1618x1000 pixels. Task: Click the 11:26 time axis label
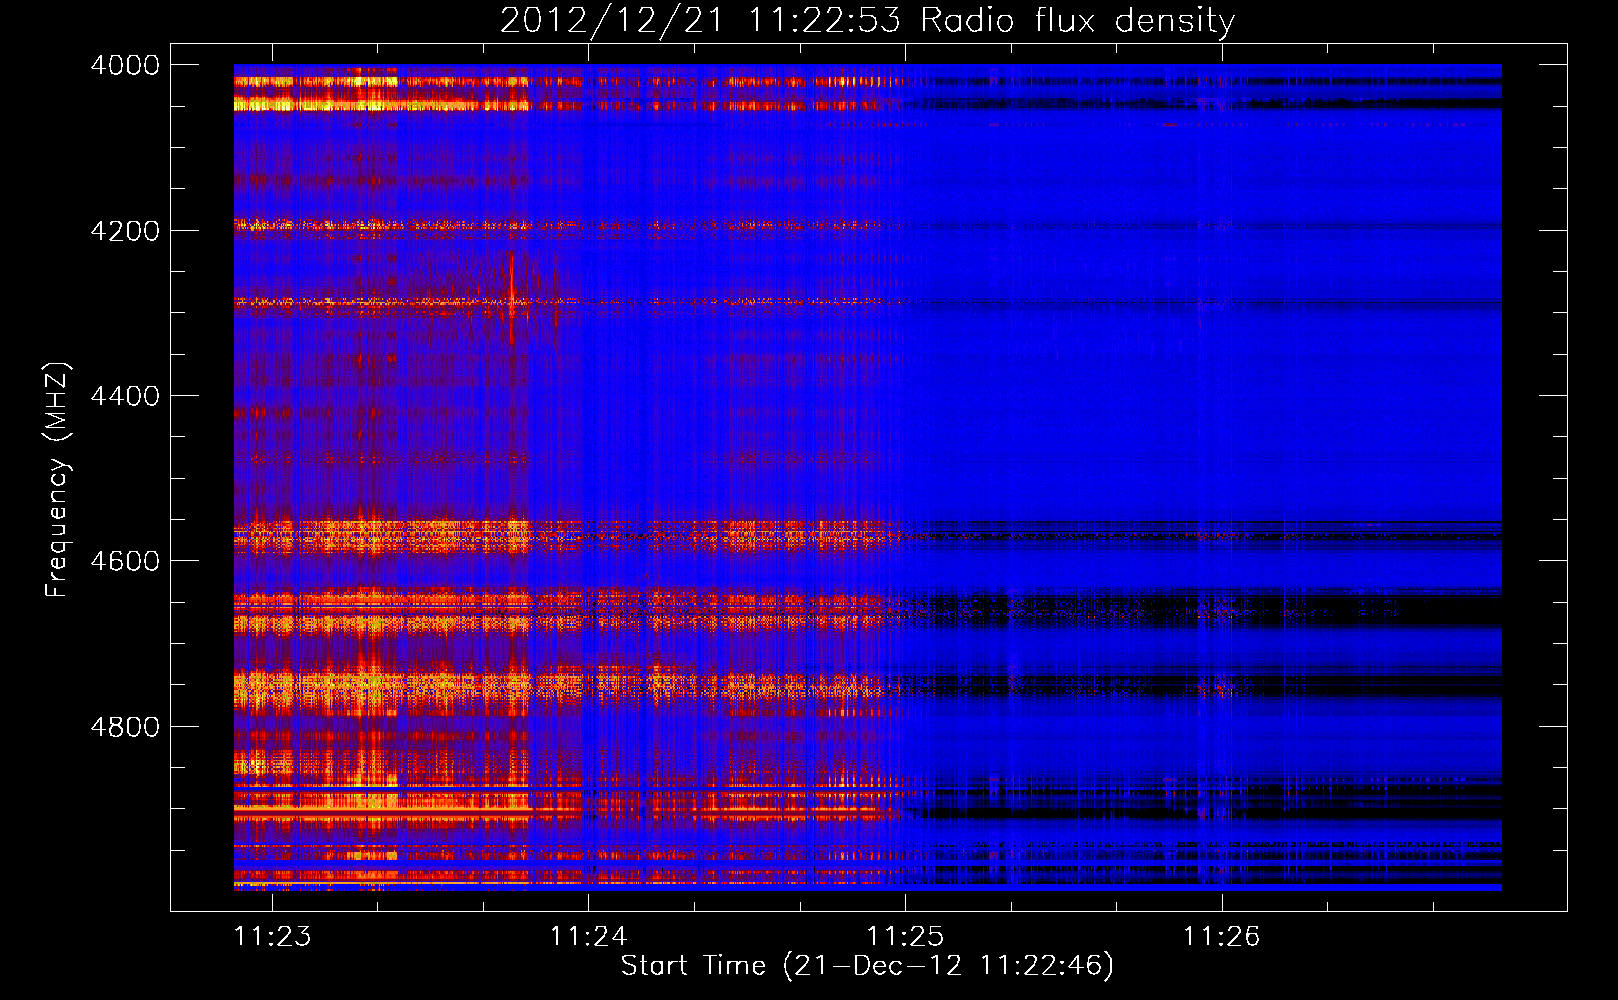(1222, 937)
